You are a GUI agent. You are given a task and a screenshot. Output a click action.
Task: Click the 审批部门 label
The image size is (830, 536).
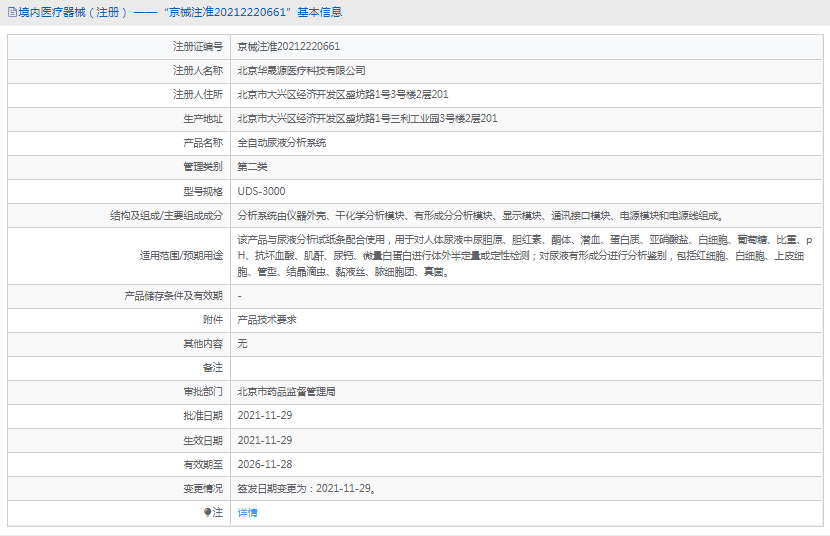tap(203, 392)
